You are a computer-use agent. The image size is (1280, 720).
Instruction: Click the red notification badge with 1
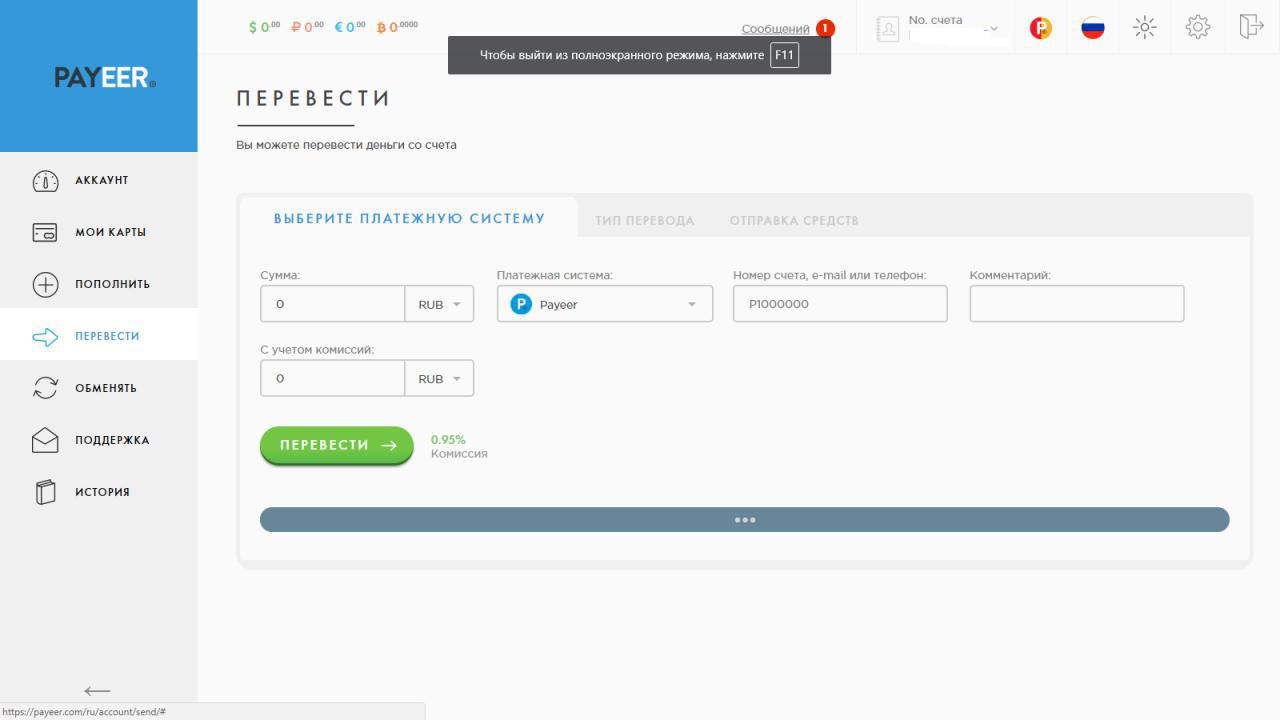coord(825,28)
